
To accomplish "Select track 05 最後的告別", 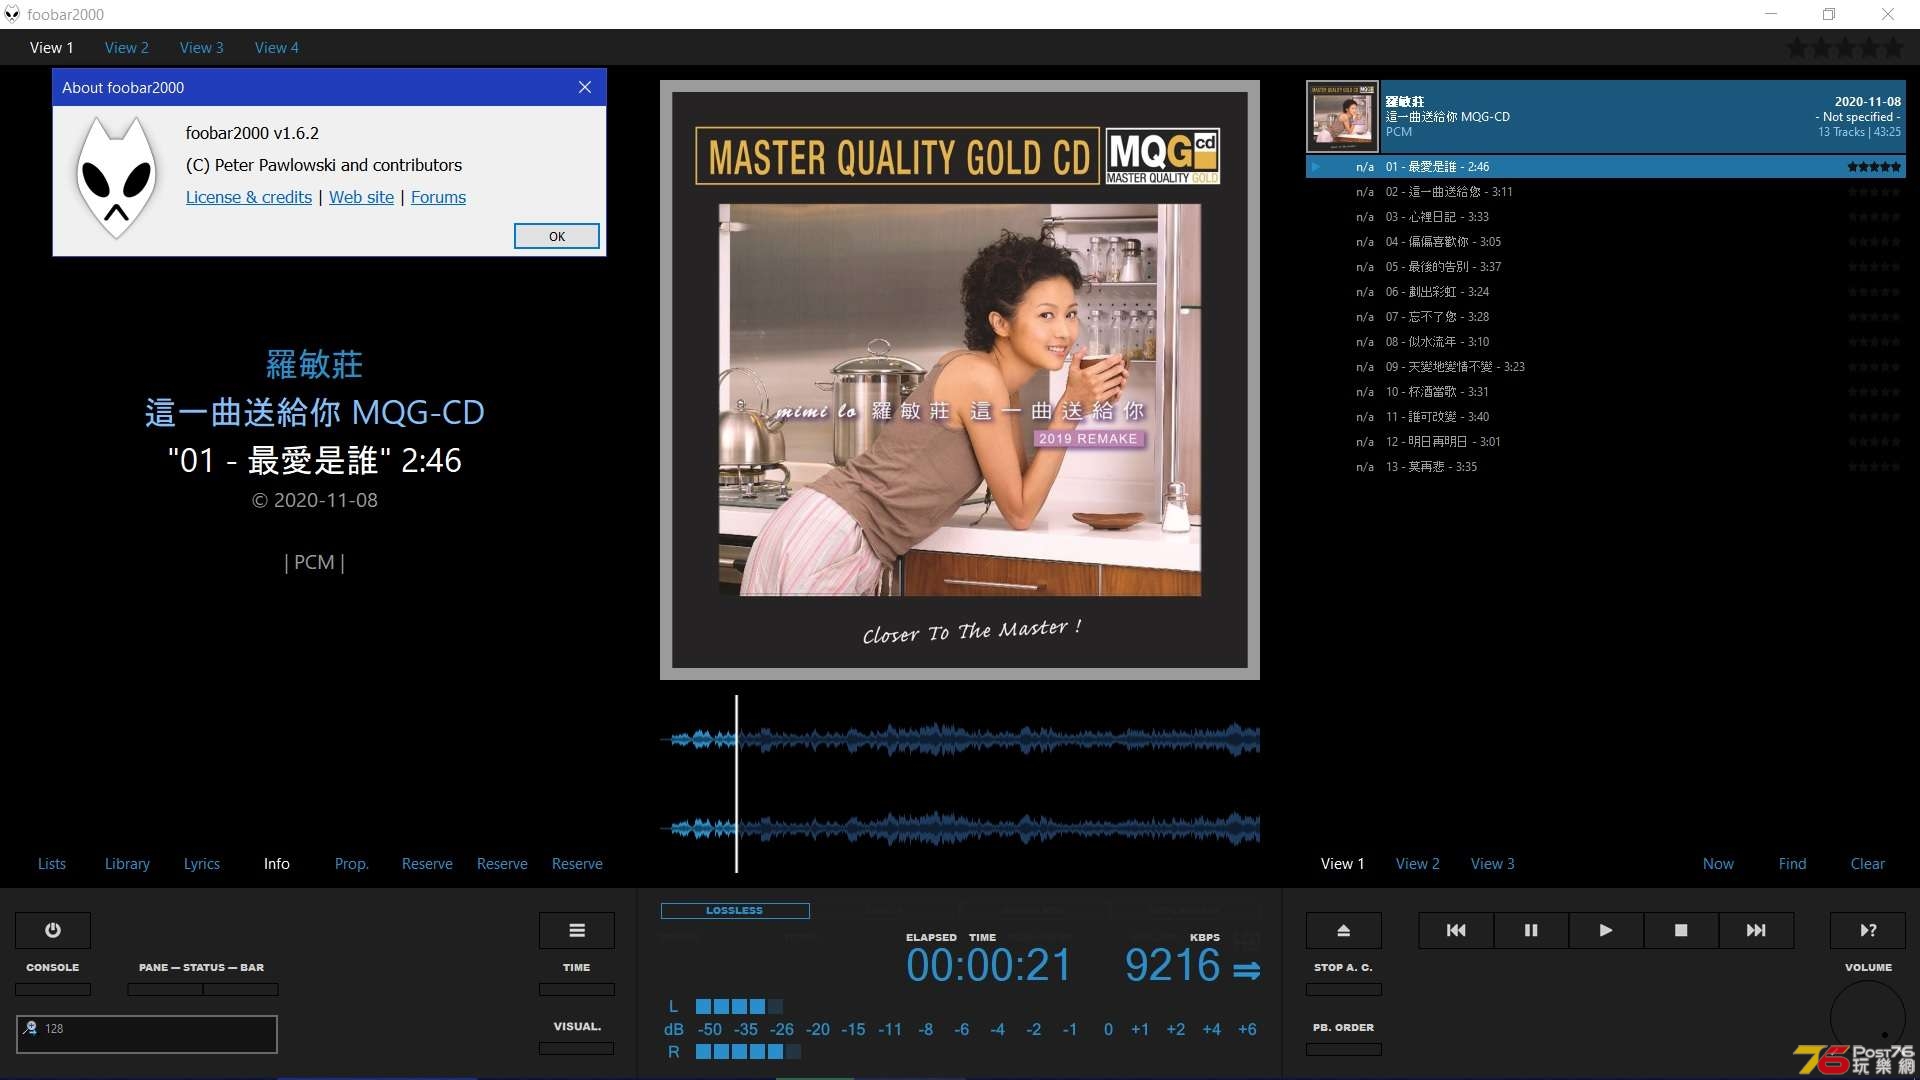I will tap(1606, 267).
